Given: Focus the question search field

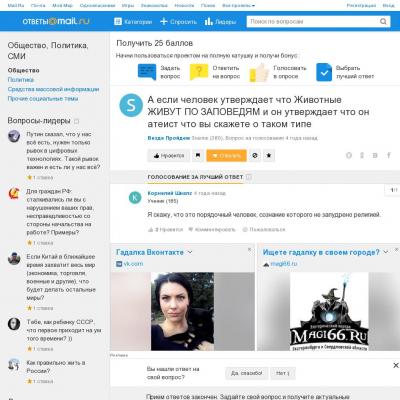Looking at the screenshot, I should point(313,22).
